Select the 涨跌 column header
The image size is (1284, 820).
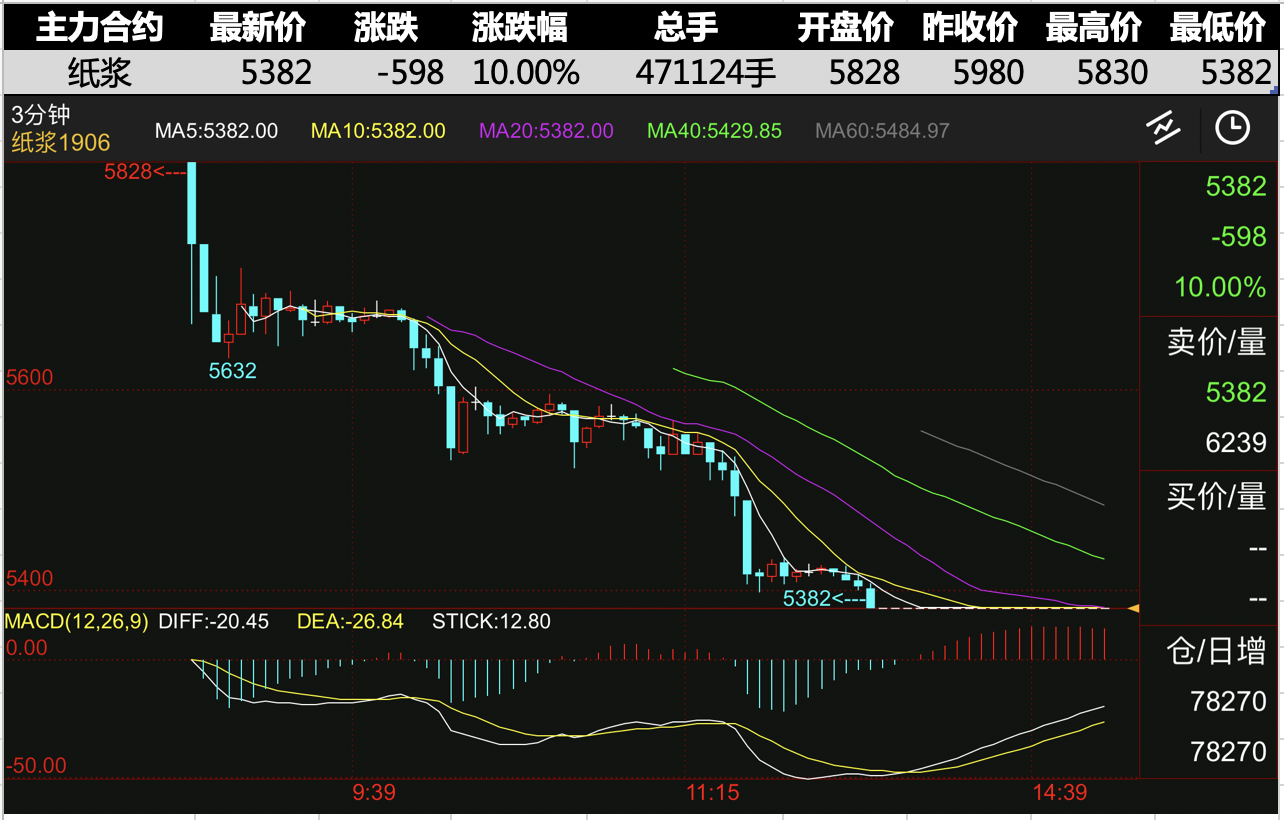point(386,28)
